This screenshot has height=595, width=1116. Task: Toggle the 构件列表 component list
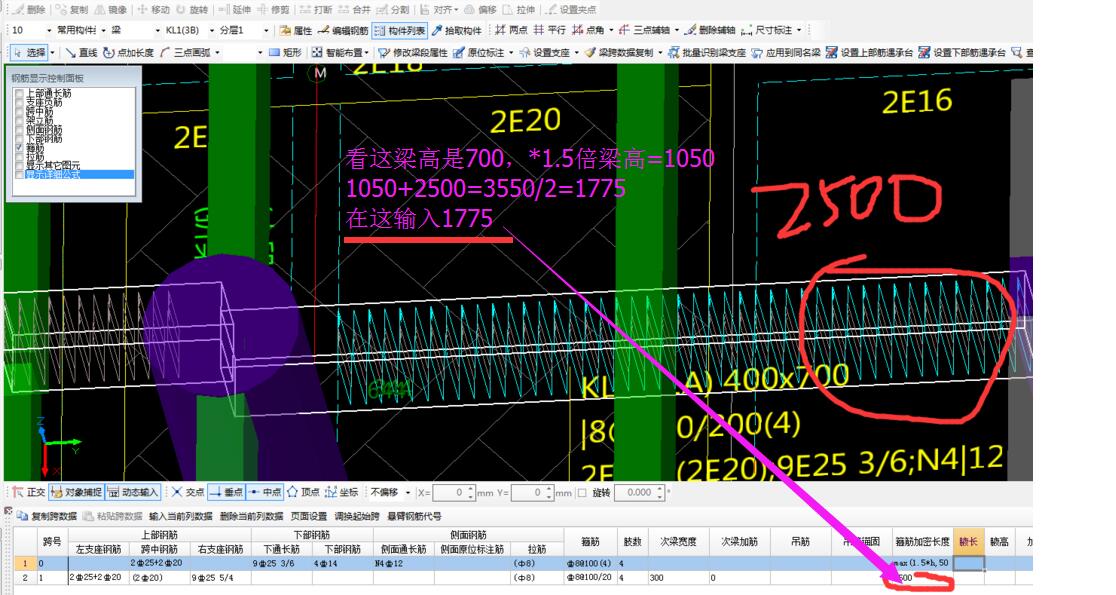pos(399,31)
